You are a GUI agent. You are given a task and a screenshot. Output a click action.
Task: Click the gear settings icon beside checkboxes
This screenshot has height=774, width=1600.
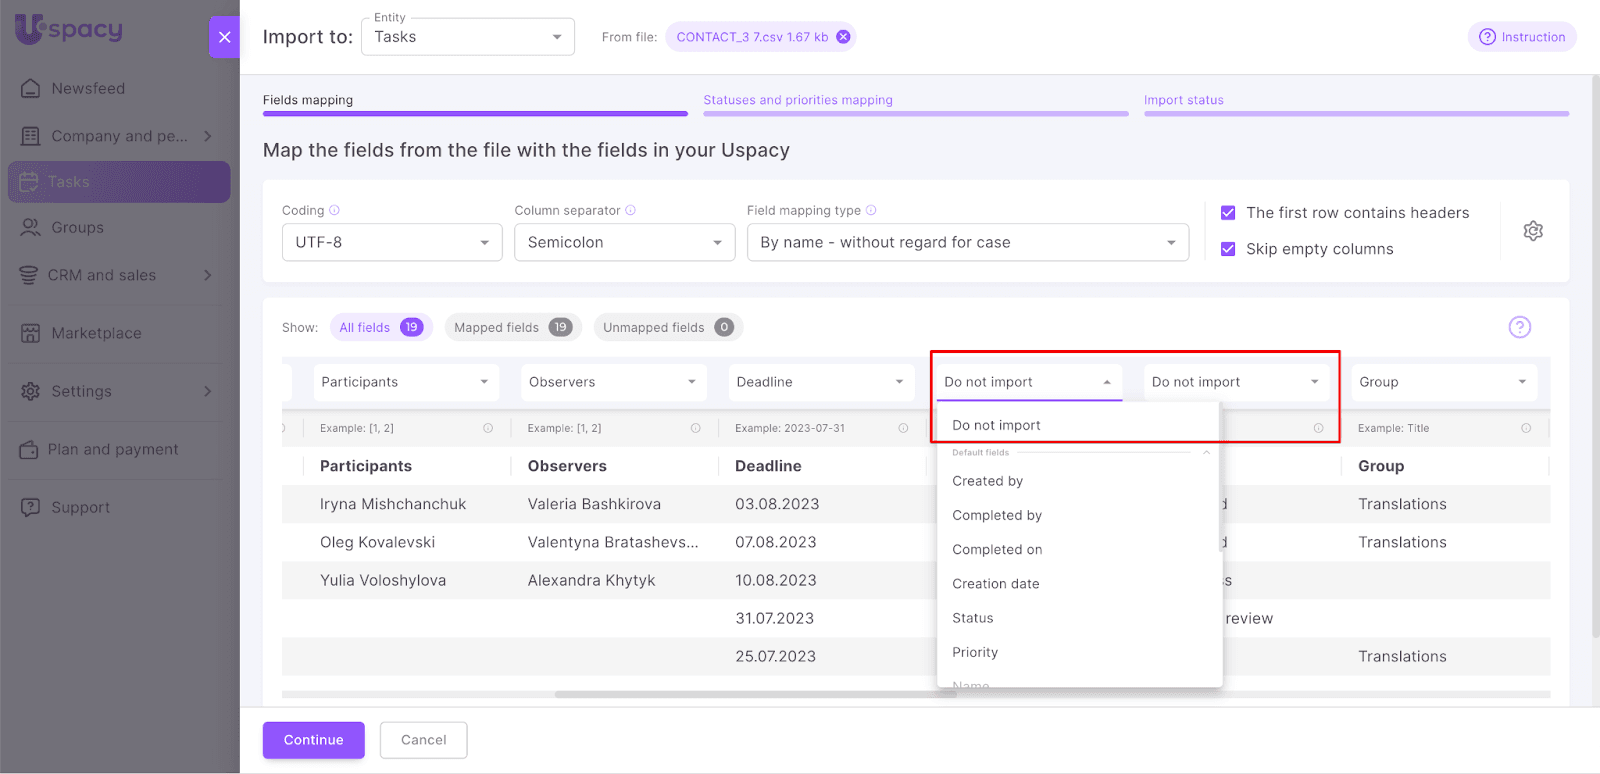1532,231
